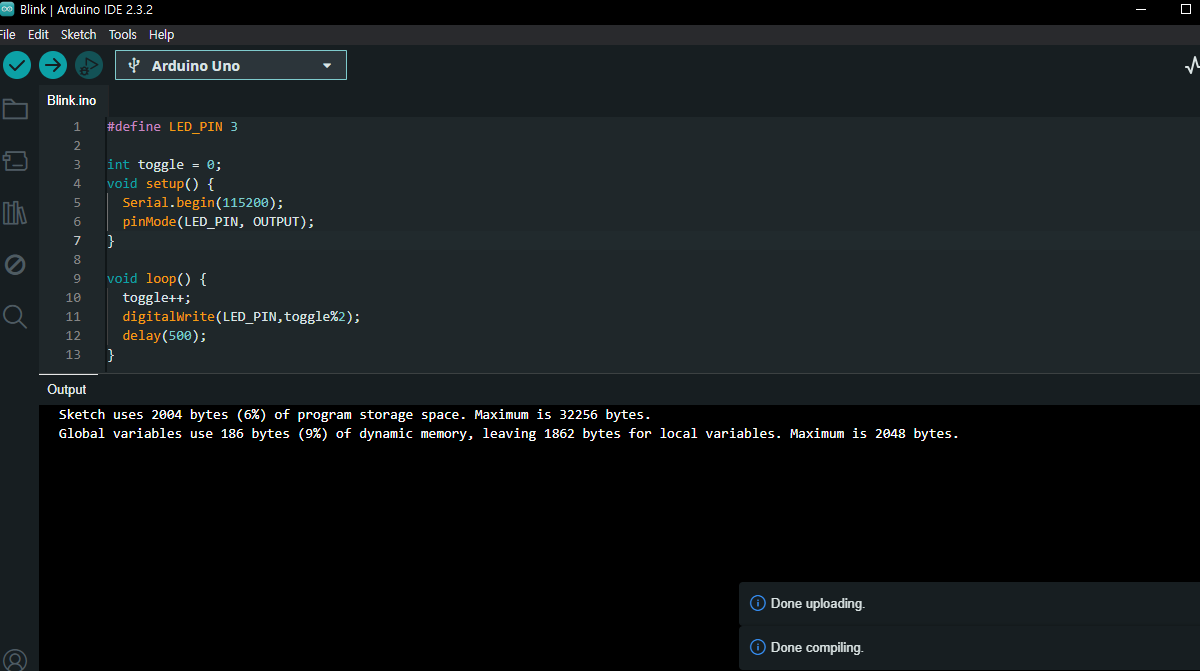Open the Edit menu
The width and height of the screenshot is (1200, 671).
coord(38,34)
